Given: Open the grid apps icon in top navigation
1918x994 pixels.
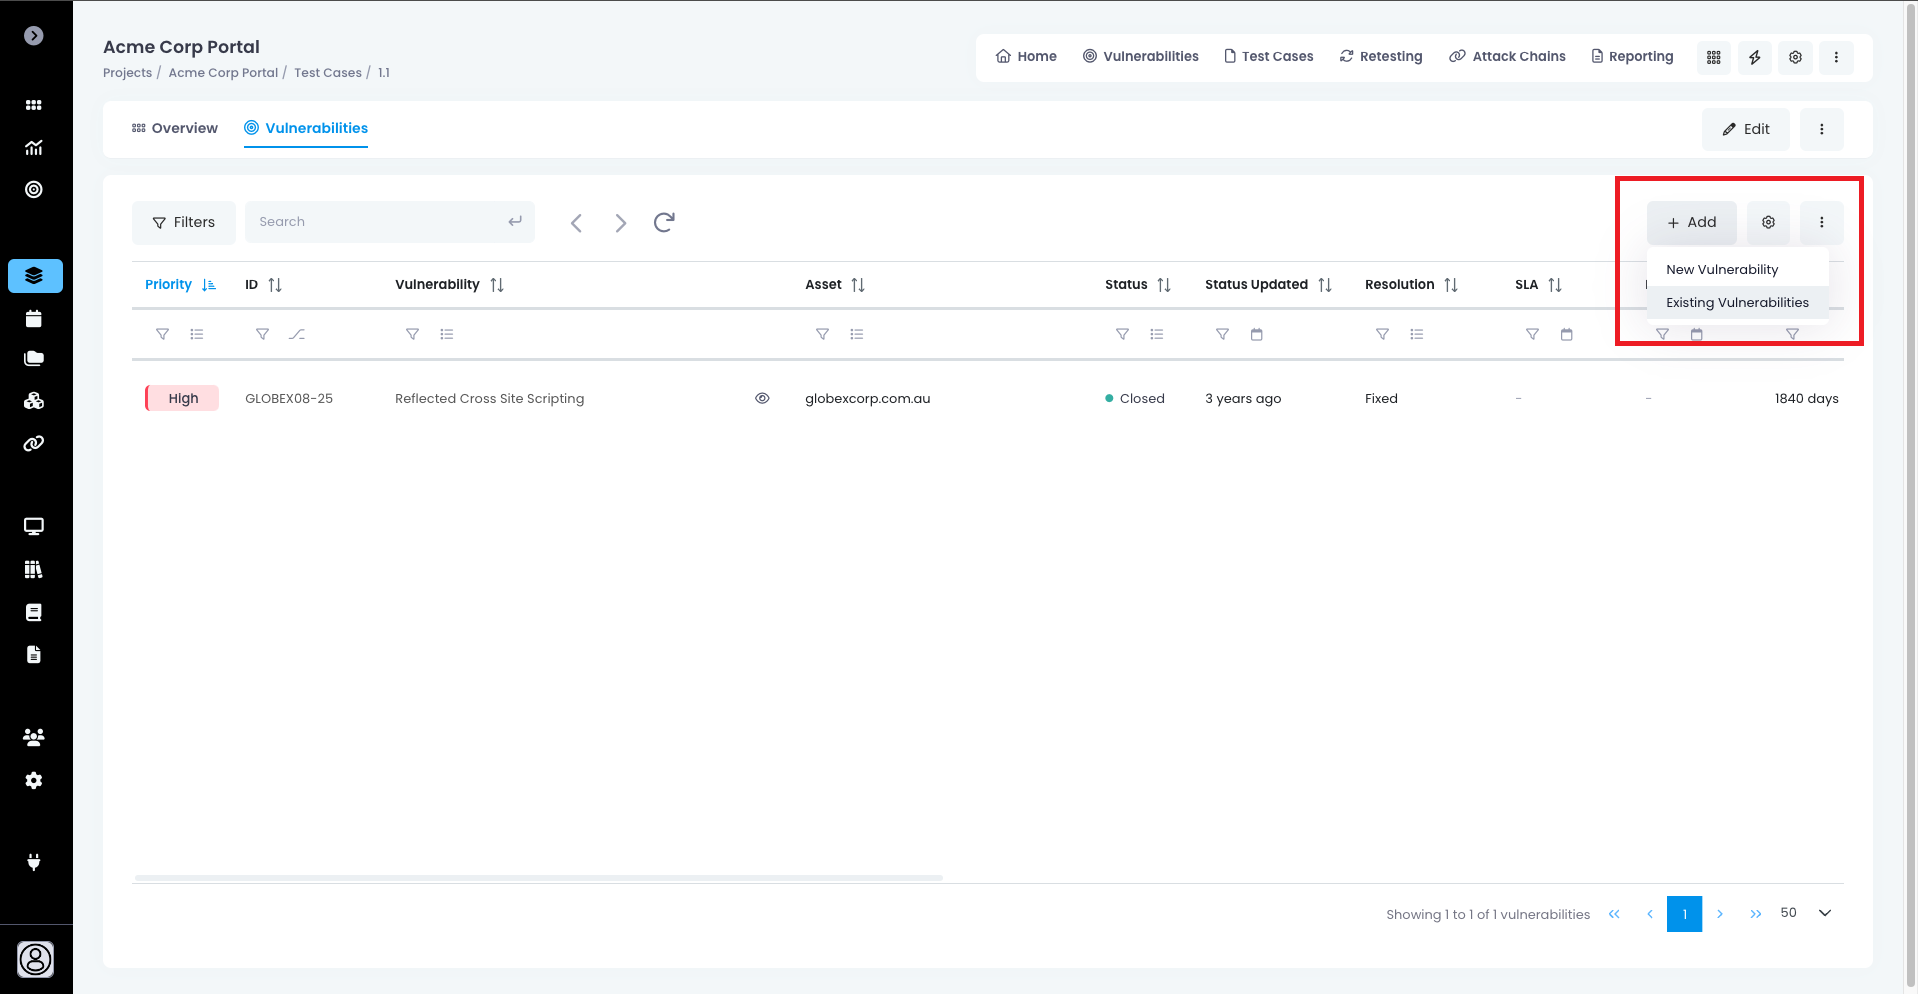Looking at the screenshot, I should 1713,57.
